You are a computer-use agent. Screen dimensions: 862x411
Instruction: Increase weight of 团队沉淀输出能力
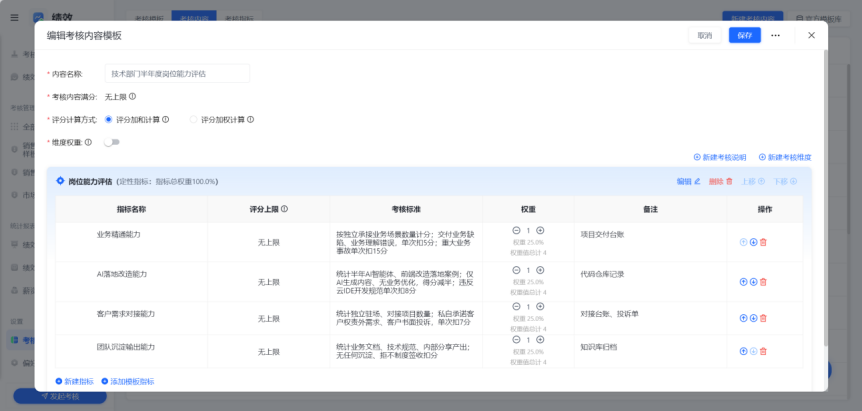(540, 340)
